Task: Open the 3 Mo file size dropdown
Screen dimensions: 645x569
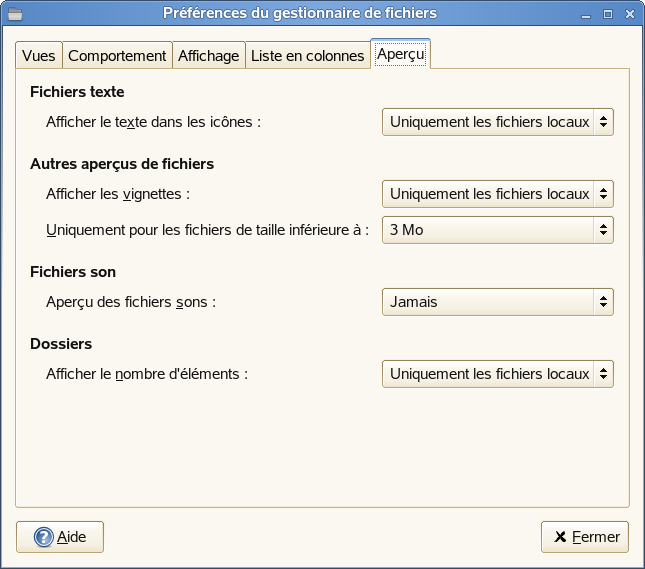Action: [497, 230]
